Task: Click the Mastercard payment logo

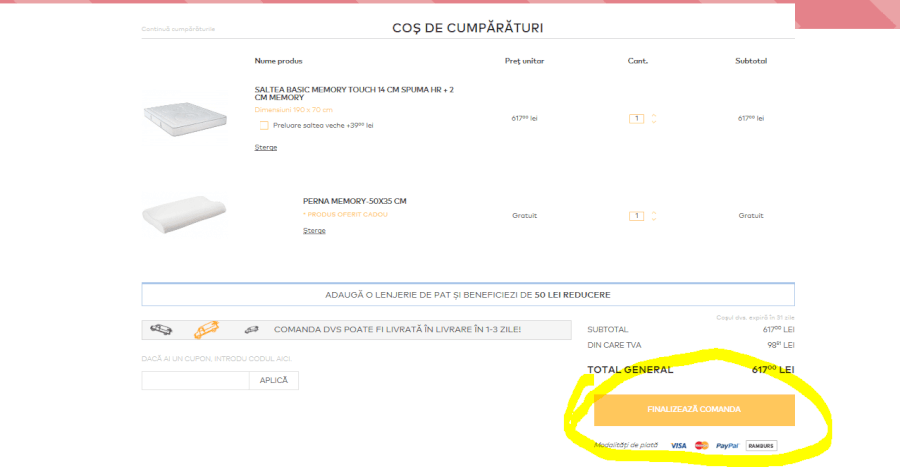Action: coord(701,445)
